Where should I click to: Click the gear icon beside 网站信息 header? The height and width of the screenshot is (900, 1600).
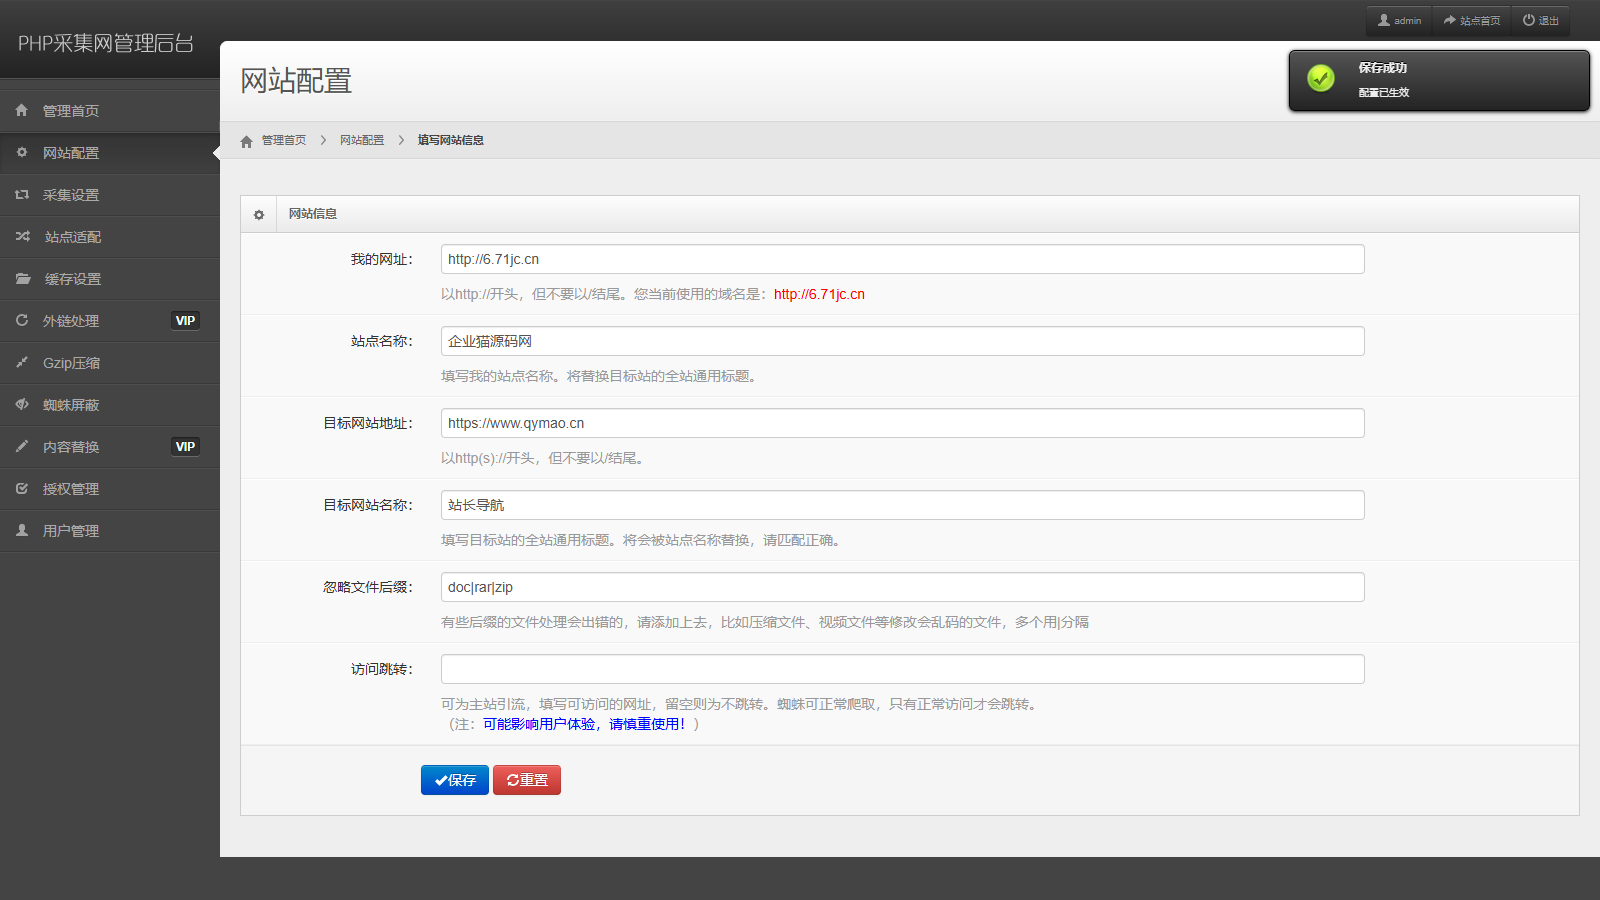coord(259,214)
